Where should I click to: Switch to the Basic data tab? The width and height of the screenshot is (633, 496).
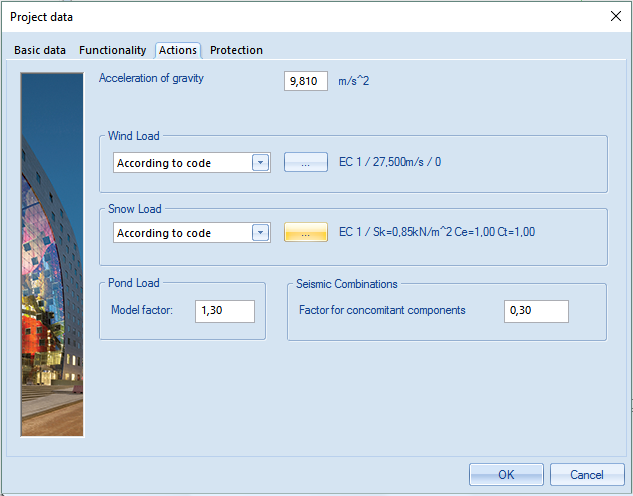[x=40, y=50]
